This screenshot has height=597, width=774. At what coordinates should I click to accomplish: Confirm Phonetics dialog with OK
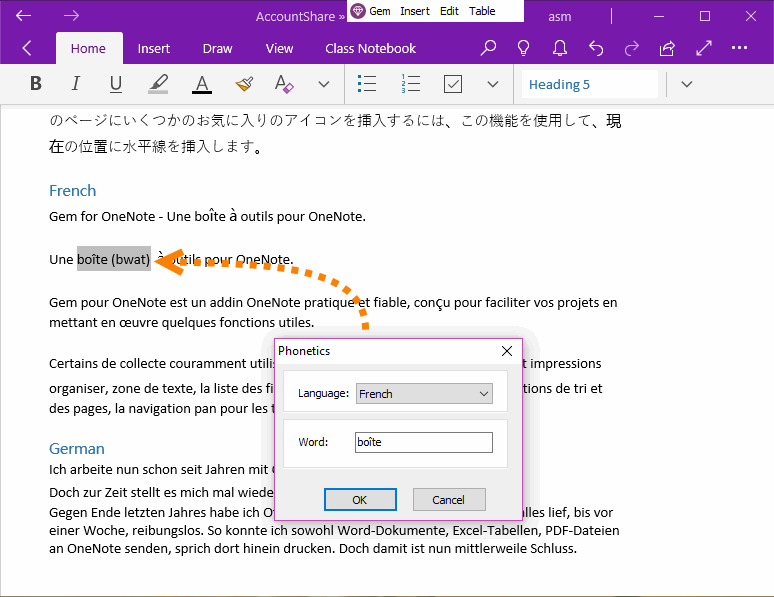(x=360, y=500)
